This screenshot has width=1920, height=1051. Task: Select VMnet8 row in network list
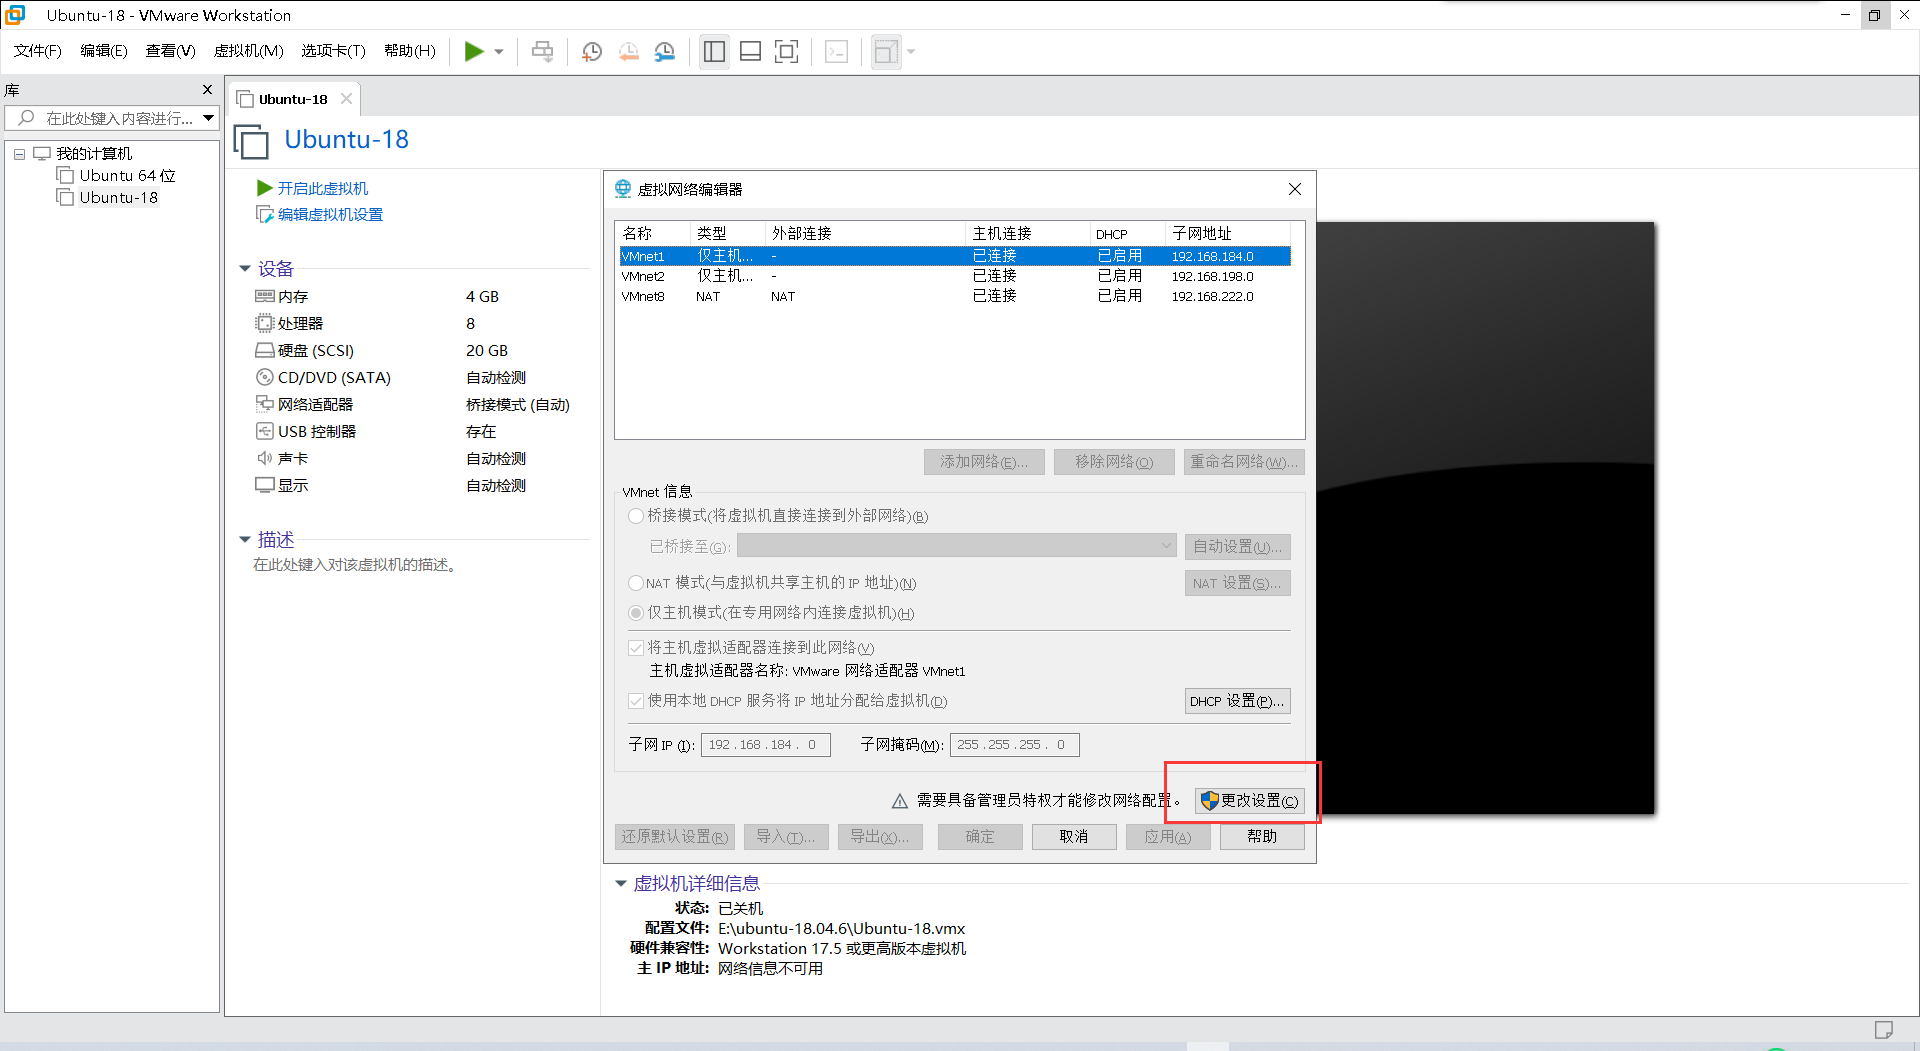tap(955, 296)
